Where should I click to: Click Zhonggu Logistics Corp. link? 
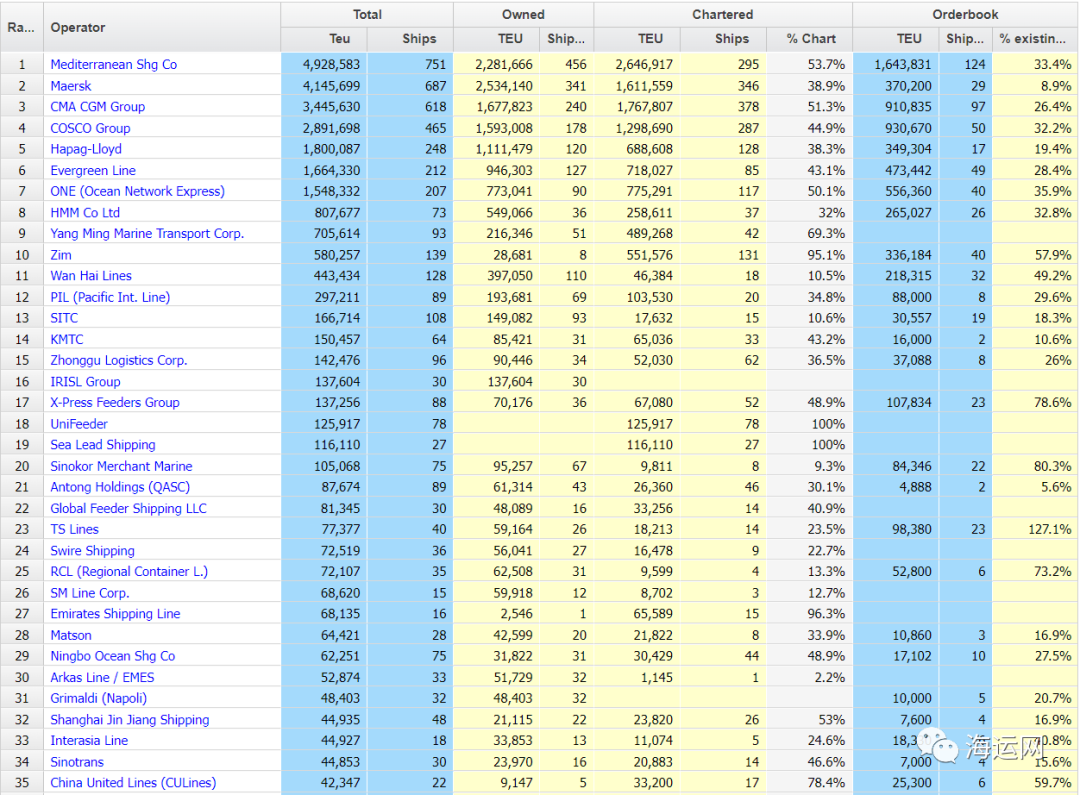118,360
